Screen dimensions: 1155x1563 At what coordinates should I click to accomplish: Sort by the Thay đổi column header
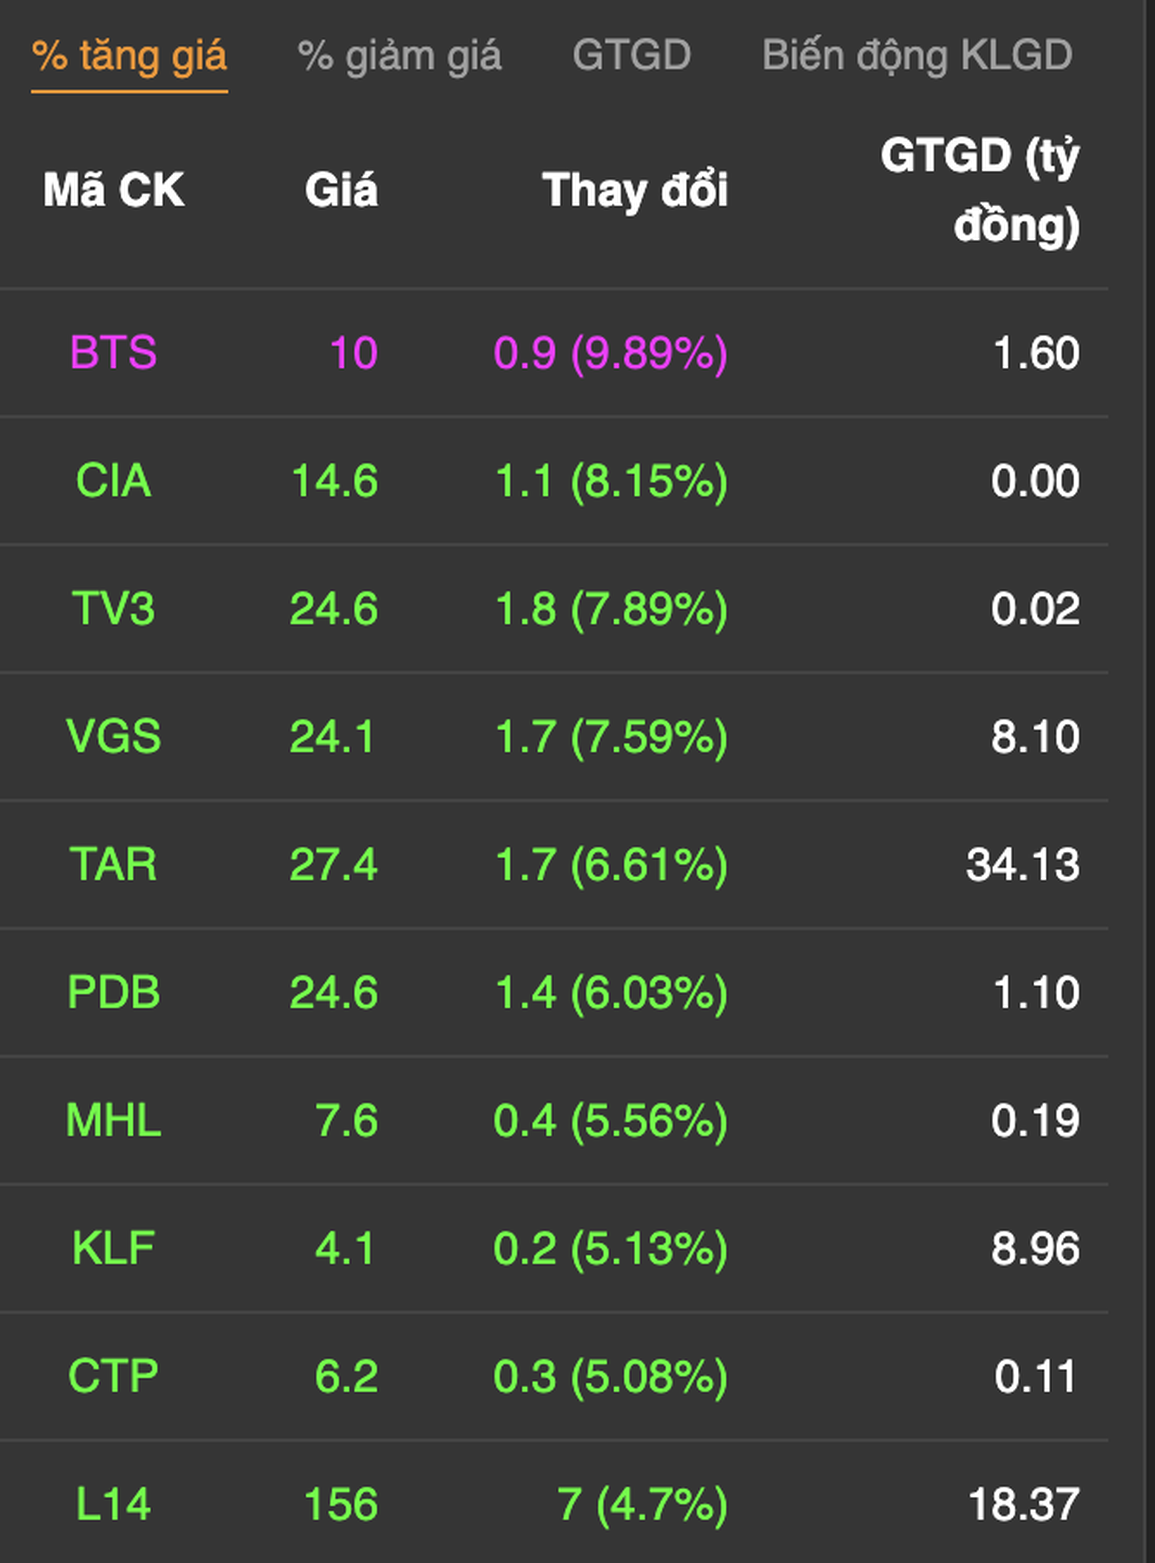pyautogui.click(x=635, y=190)
